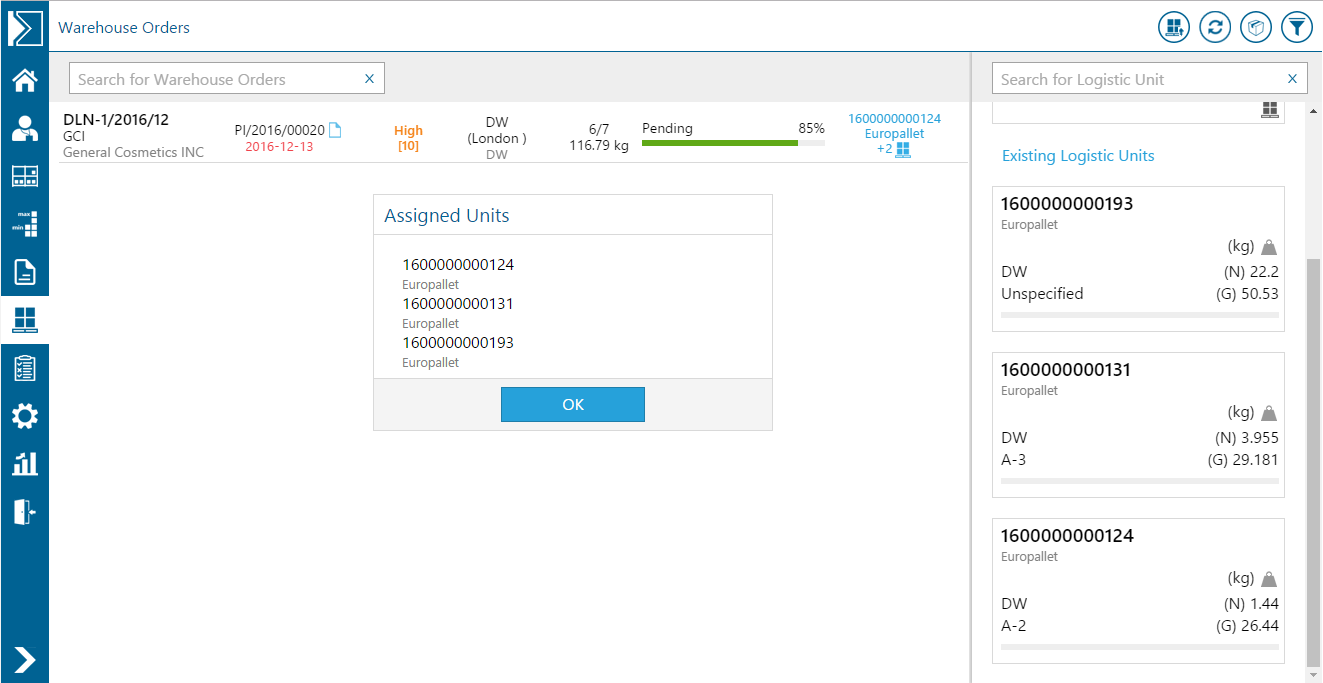Open the bar chart reports icon
1323x683 pixels.
pos(24,464)
